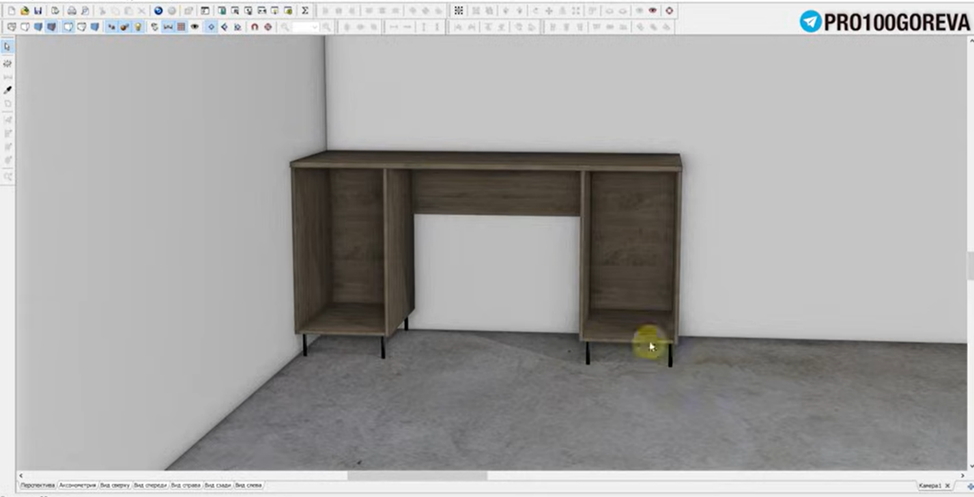Click the zoom-out magnifier left of zoom box
The width and height of the screenshot is (974, 497).
(284, 27)
